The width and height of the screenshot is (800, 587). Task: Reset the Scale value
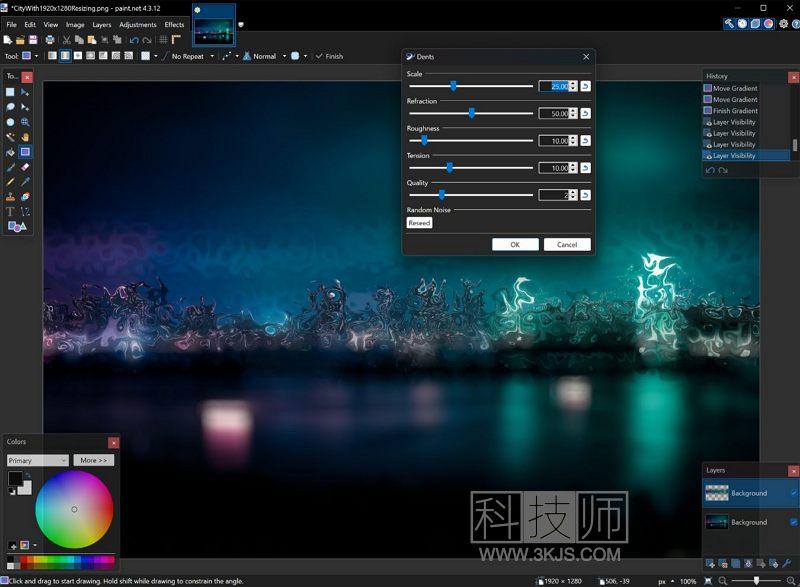586,86
